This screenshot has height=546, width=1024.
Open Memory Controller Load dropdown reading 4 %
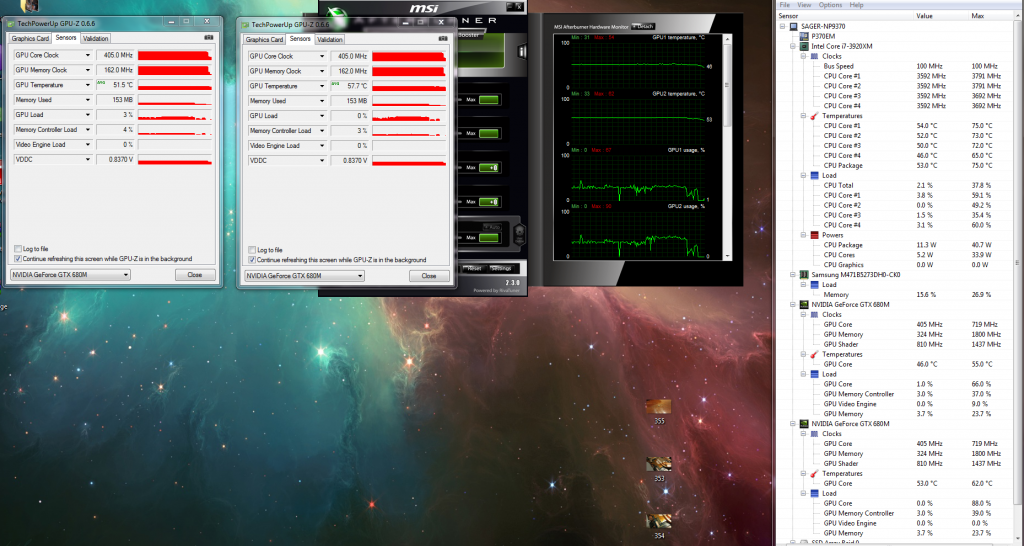[88, 130]
